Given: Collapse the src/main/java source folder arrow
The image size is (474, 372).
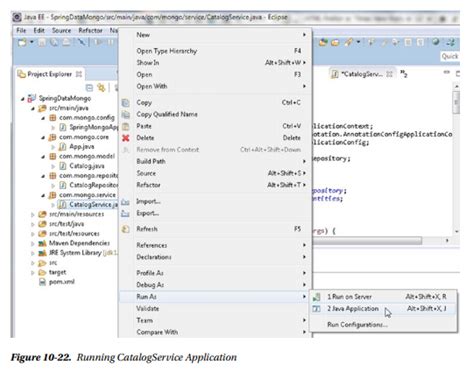Looking at the screenshot, I should [x=33, y=109].
